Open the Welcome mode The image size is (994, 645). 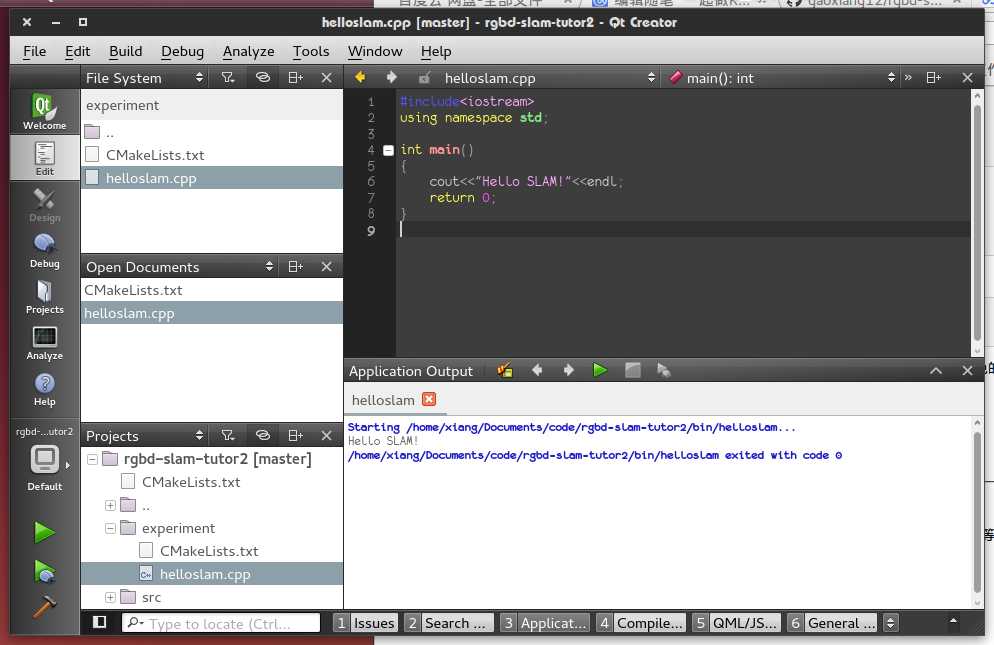(44, 111)
